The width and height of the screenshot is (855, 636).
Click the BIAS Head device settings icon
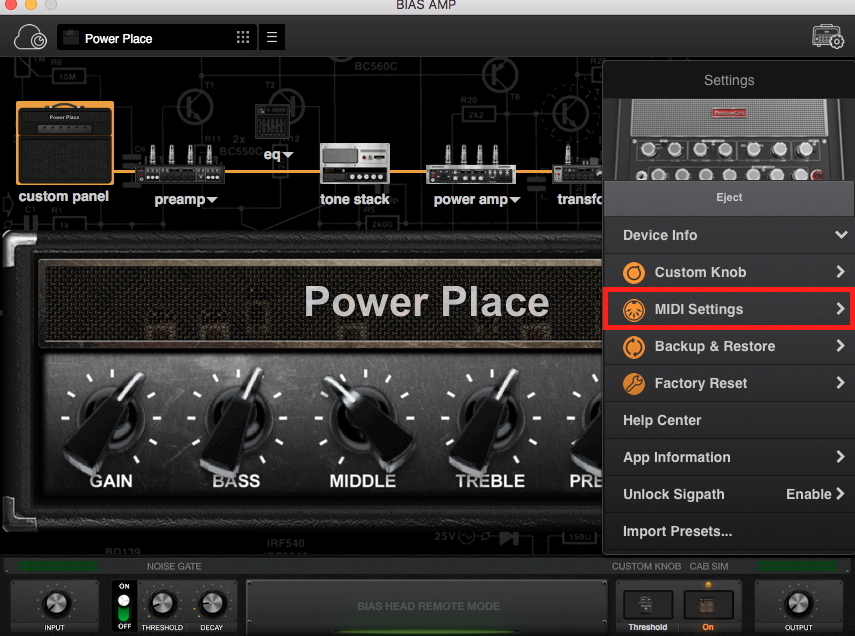(x=827, y=37)
